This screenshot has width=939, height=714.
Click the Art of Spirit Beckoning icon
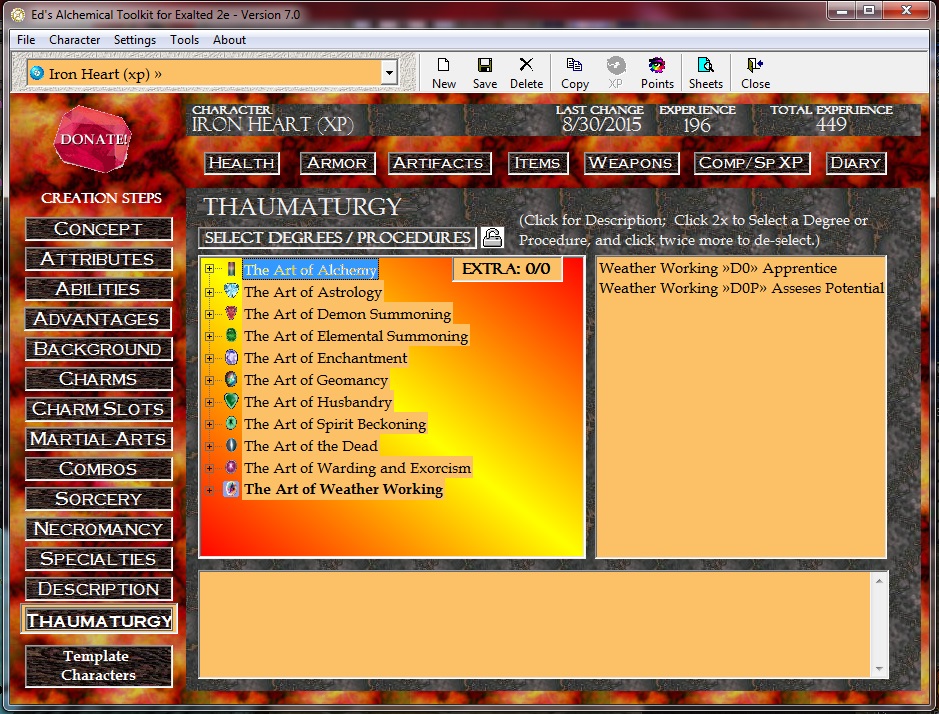click(231, 423)
